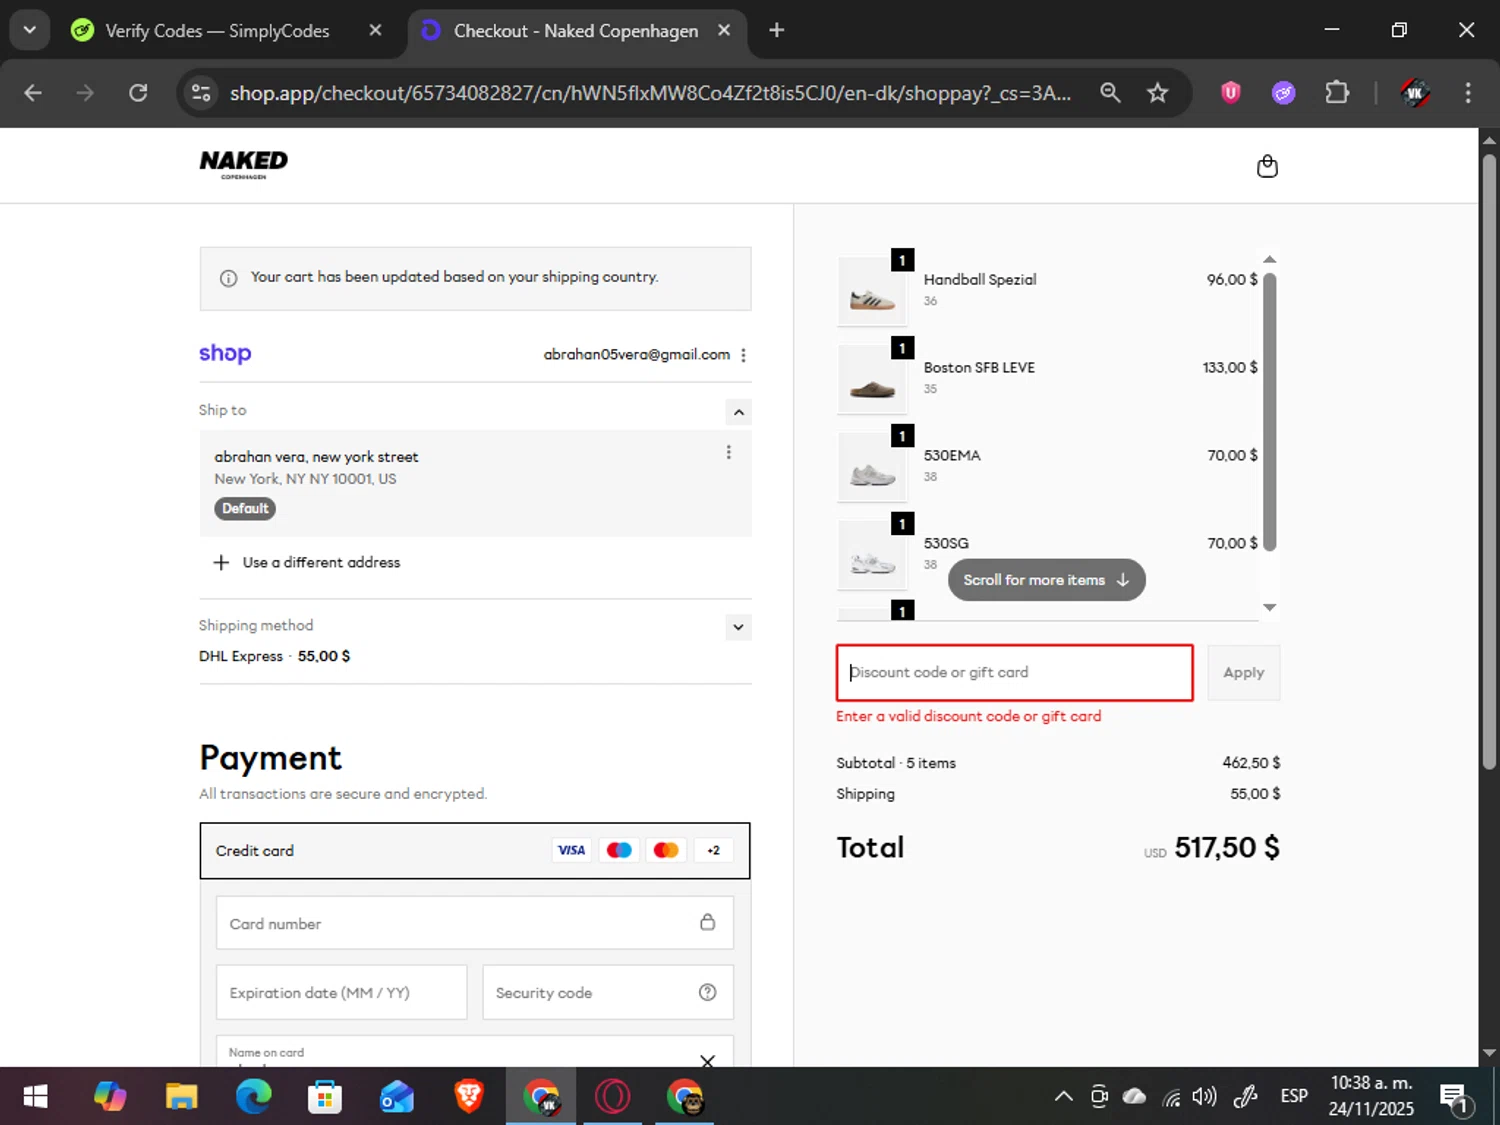Open the Opera browser taskbar icon

coord(613,1097)
